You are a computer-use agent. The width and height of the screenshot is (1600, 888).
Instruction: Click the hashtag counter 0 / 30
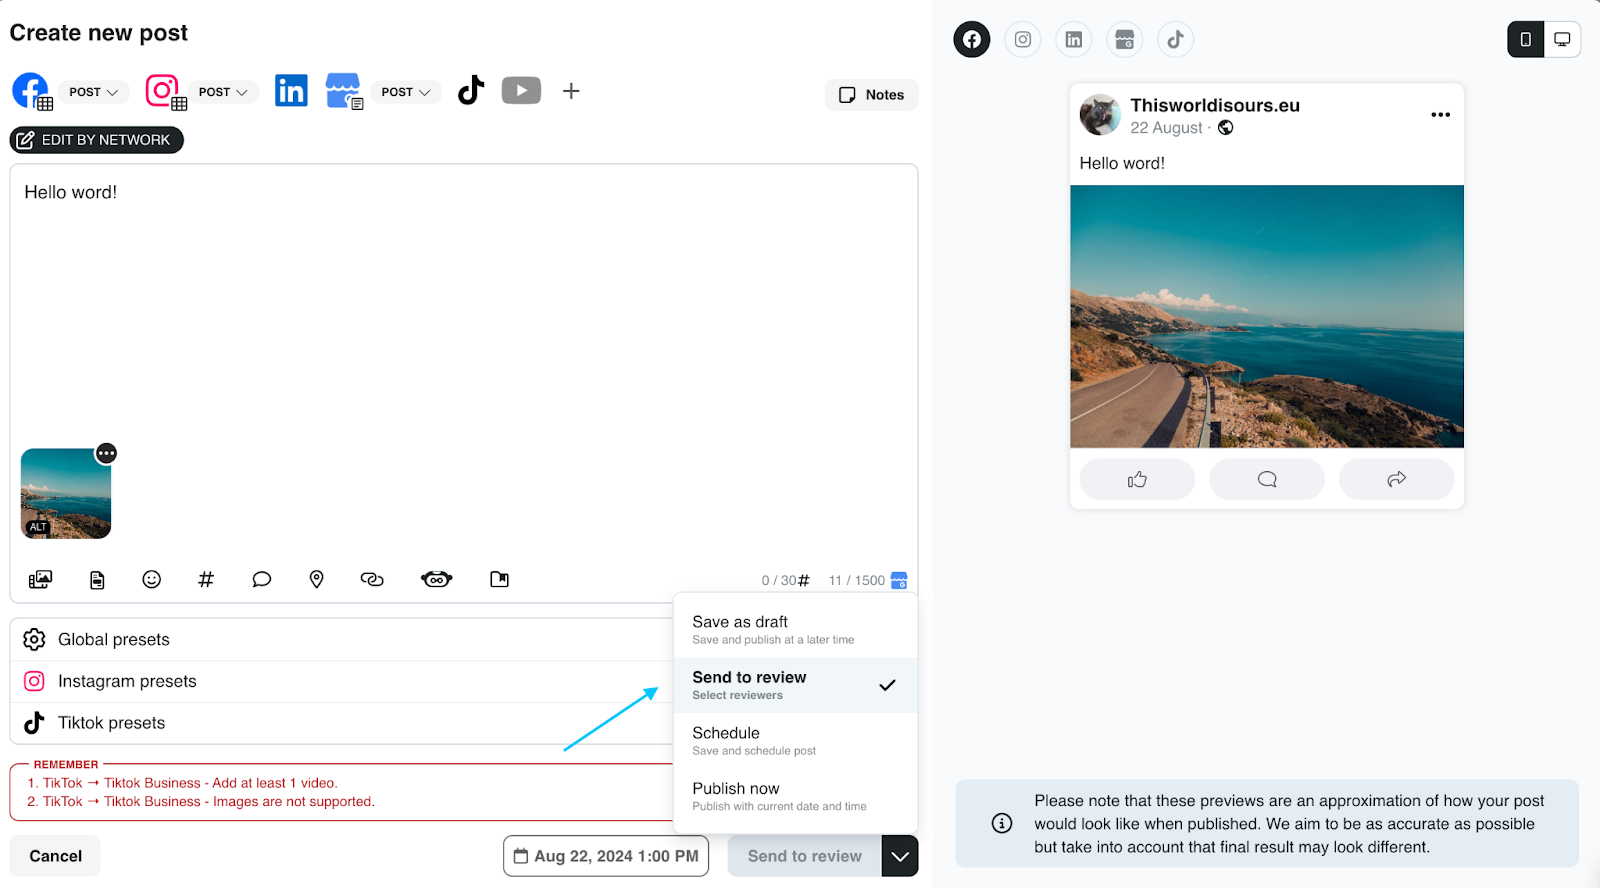tap(785, 581)
